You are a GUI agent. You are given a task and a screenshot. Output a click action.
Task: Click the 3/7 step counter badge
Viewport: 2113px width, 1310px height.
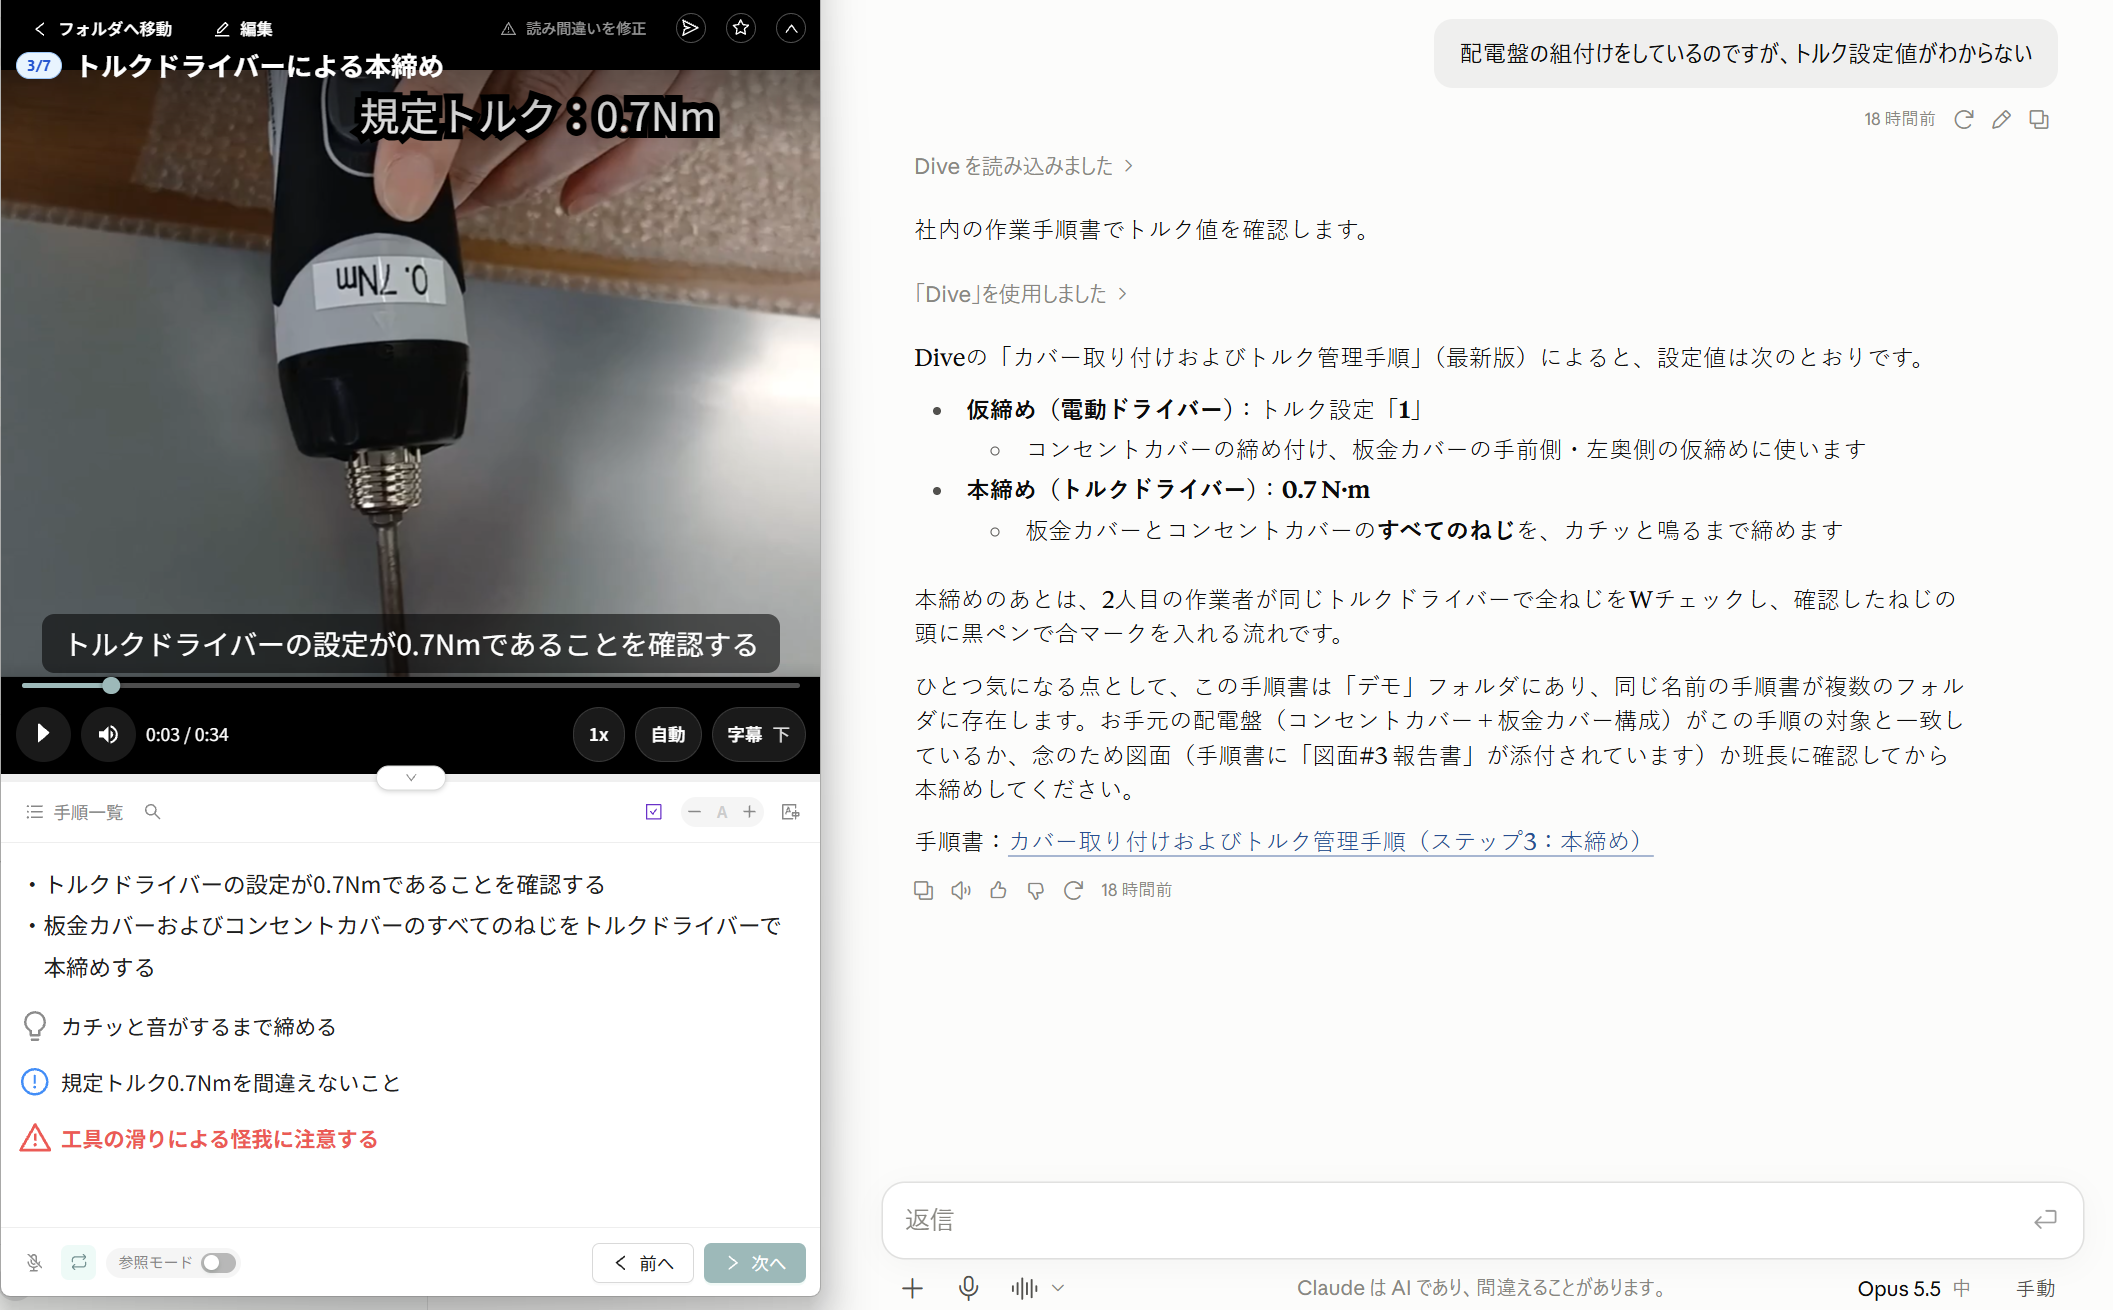point(39,66)
